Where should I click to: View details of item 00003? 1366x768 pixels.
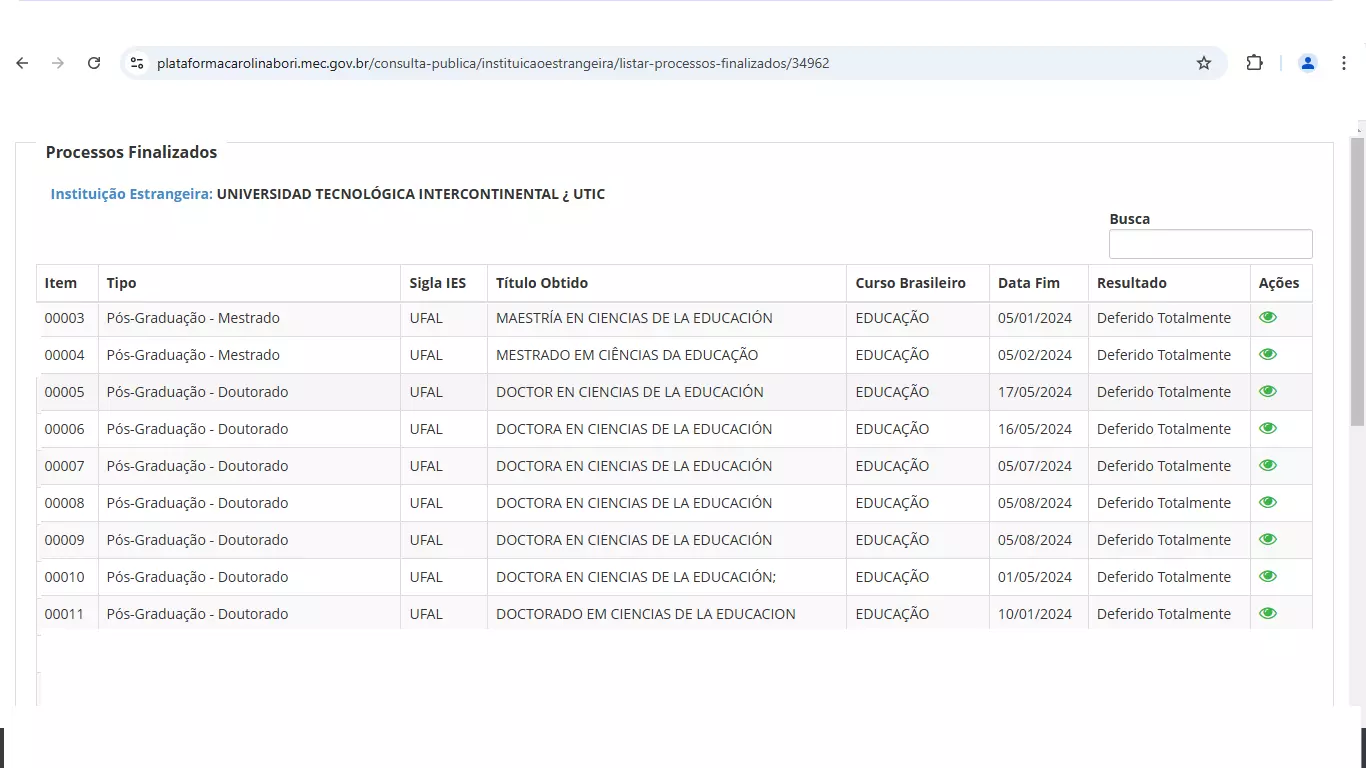coord(1268,318)
